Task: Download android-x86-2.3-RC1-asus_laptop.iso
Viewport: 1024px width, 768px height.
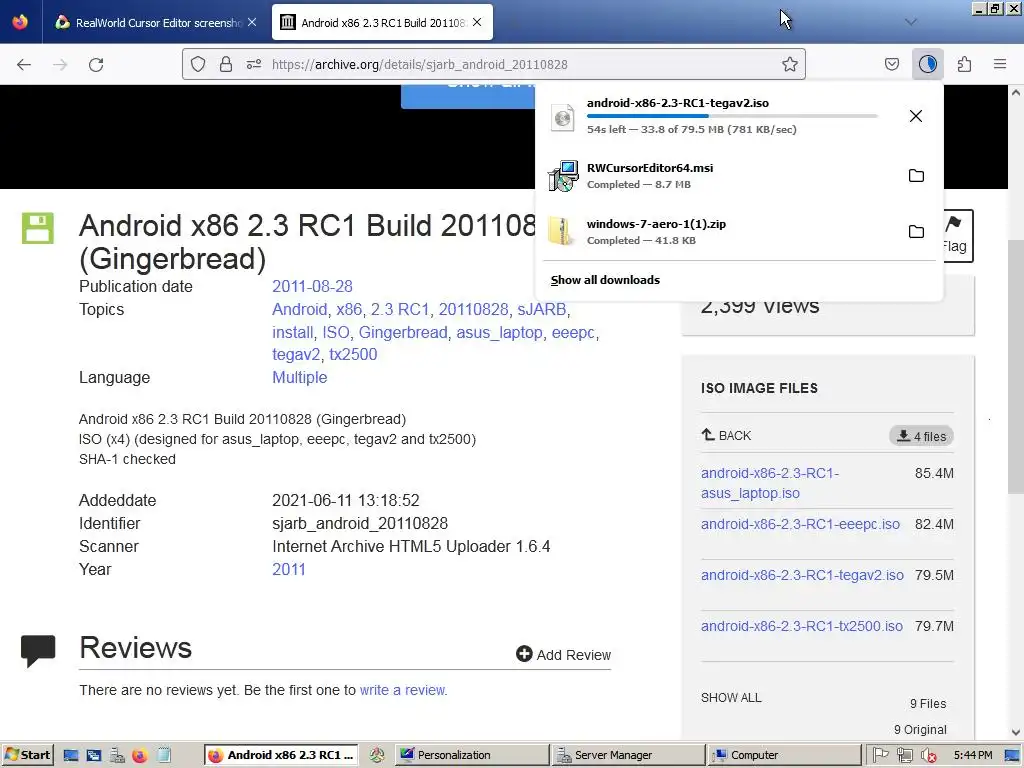Action: coord(770,483)
